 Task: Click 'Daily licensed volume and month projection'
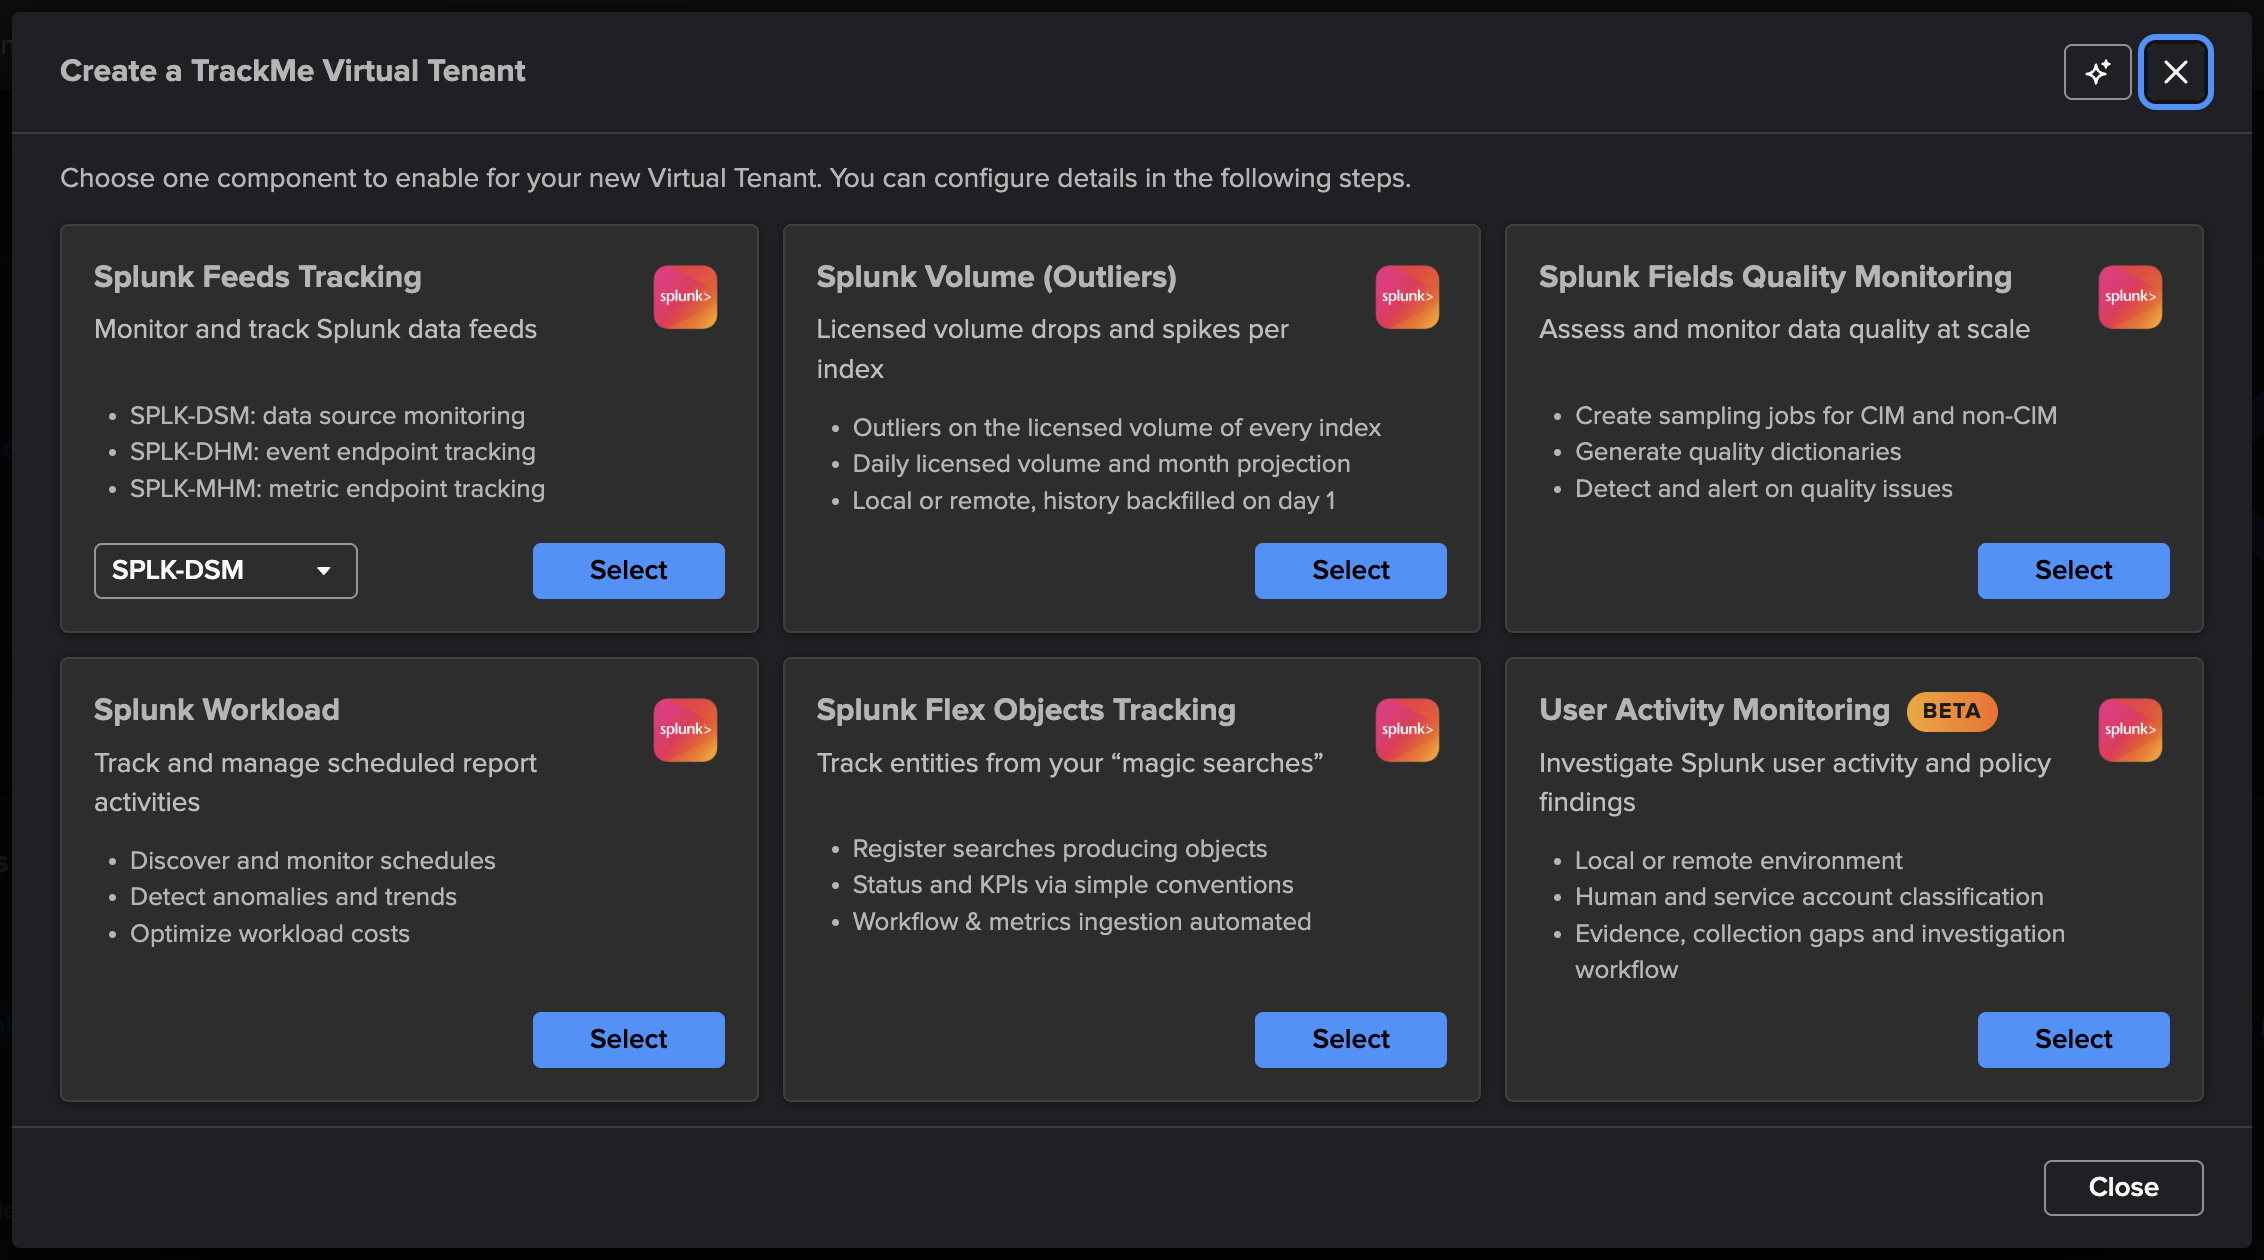(x=1101, y=464)
